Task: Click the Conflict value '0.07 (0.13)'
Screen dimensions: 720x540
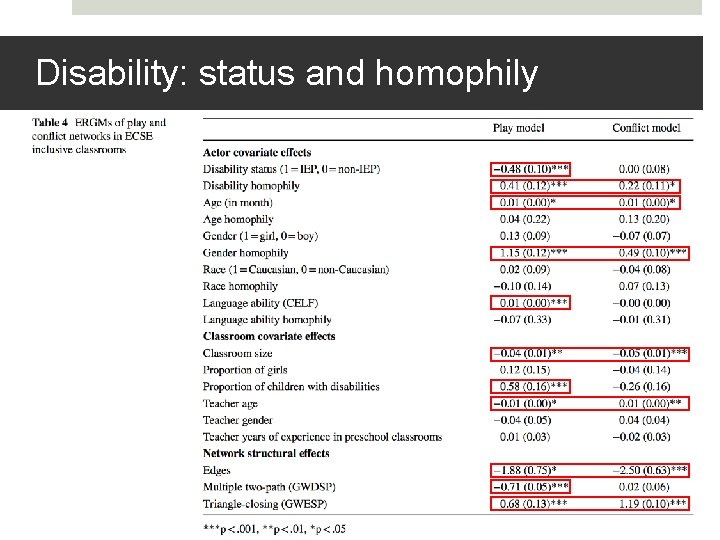Action: pos(644,286)
